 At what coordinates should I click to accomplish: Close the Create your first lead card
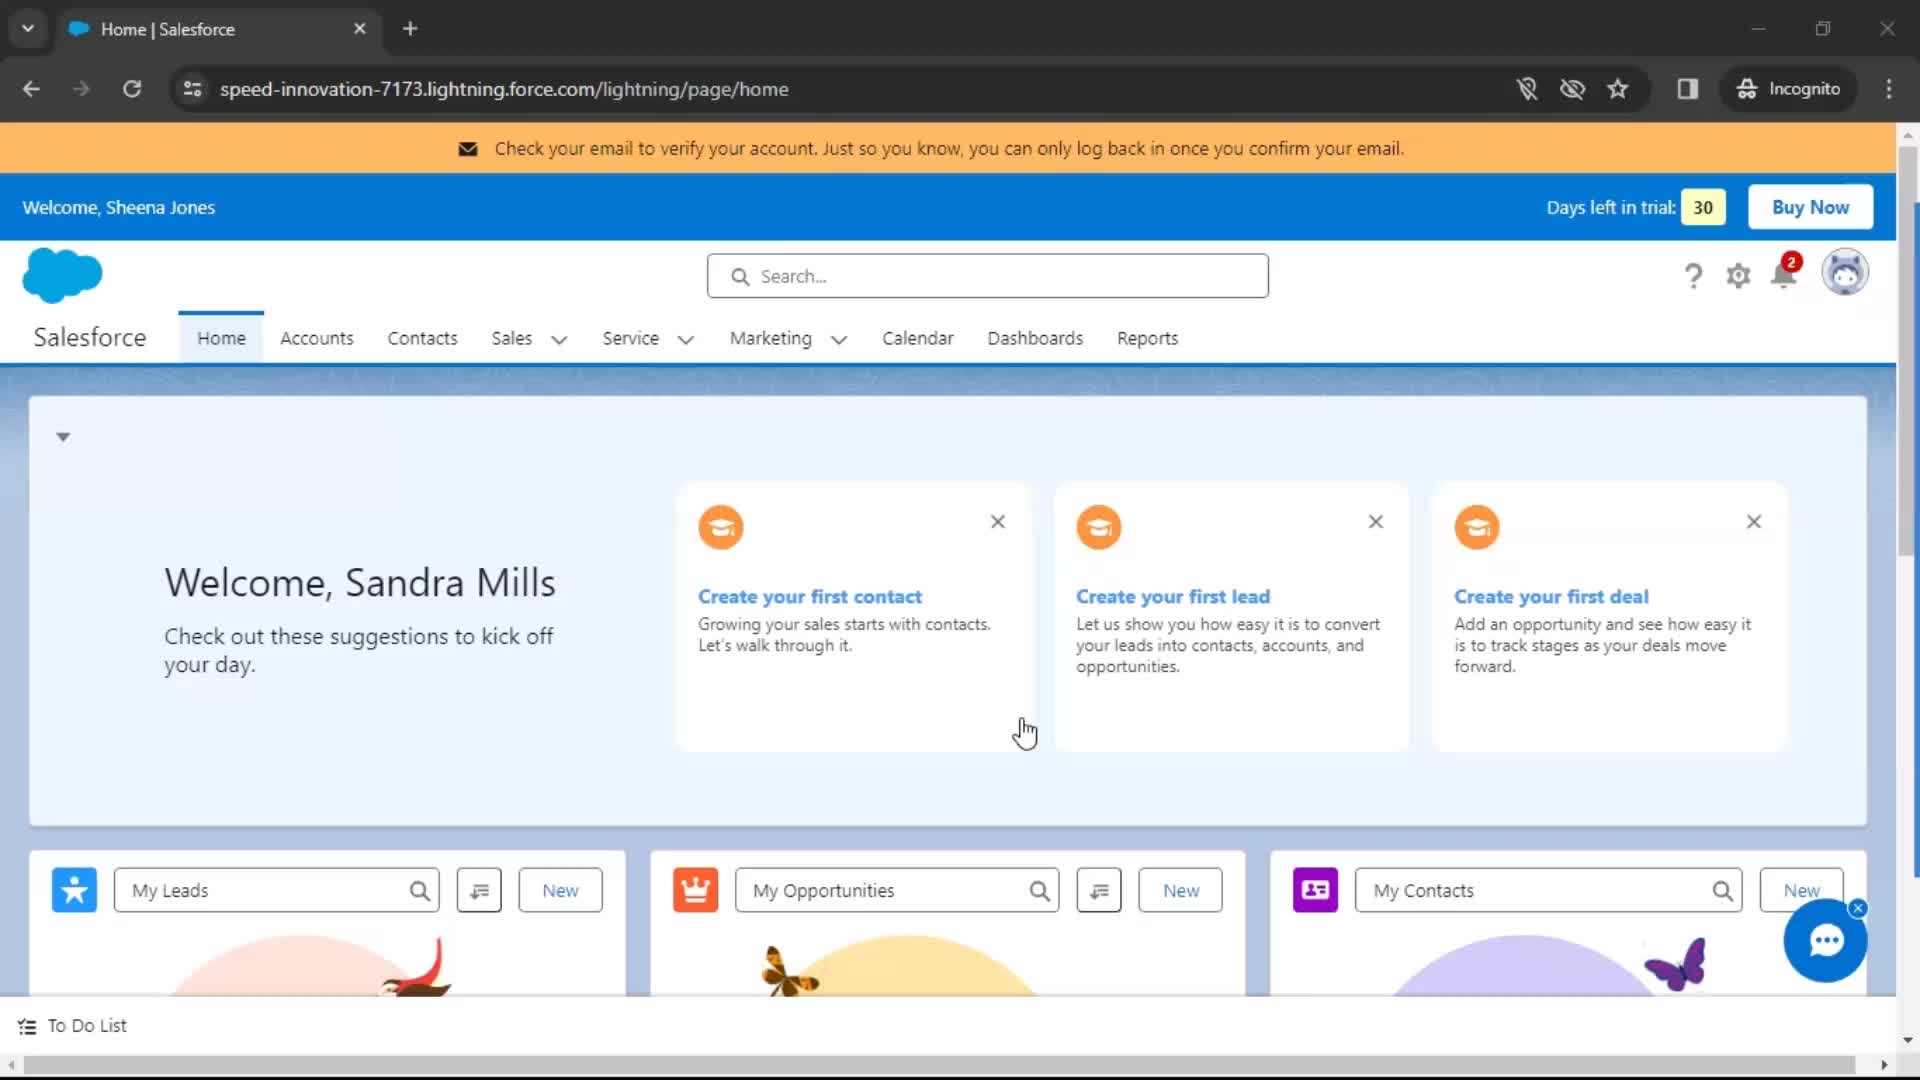pos(1375,521)
